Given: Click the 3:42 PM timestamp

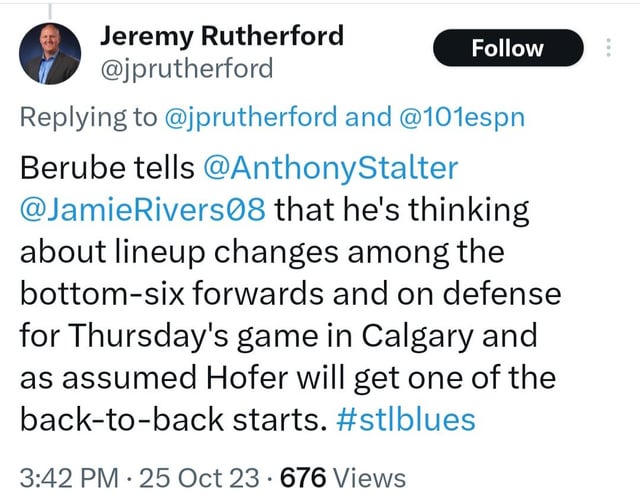Looking at the screenshot, I should tap(69, 478).
